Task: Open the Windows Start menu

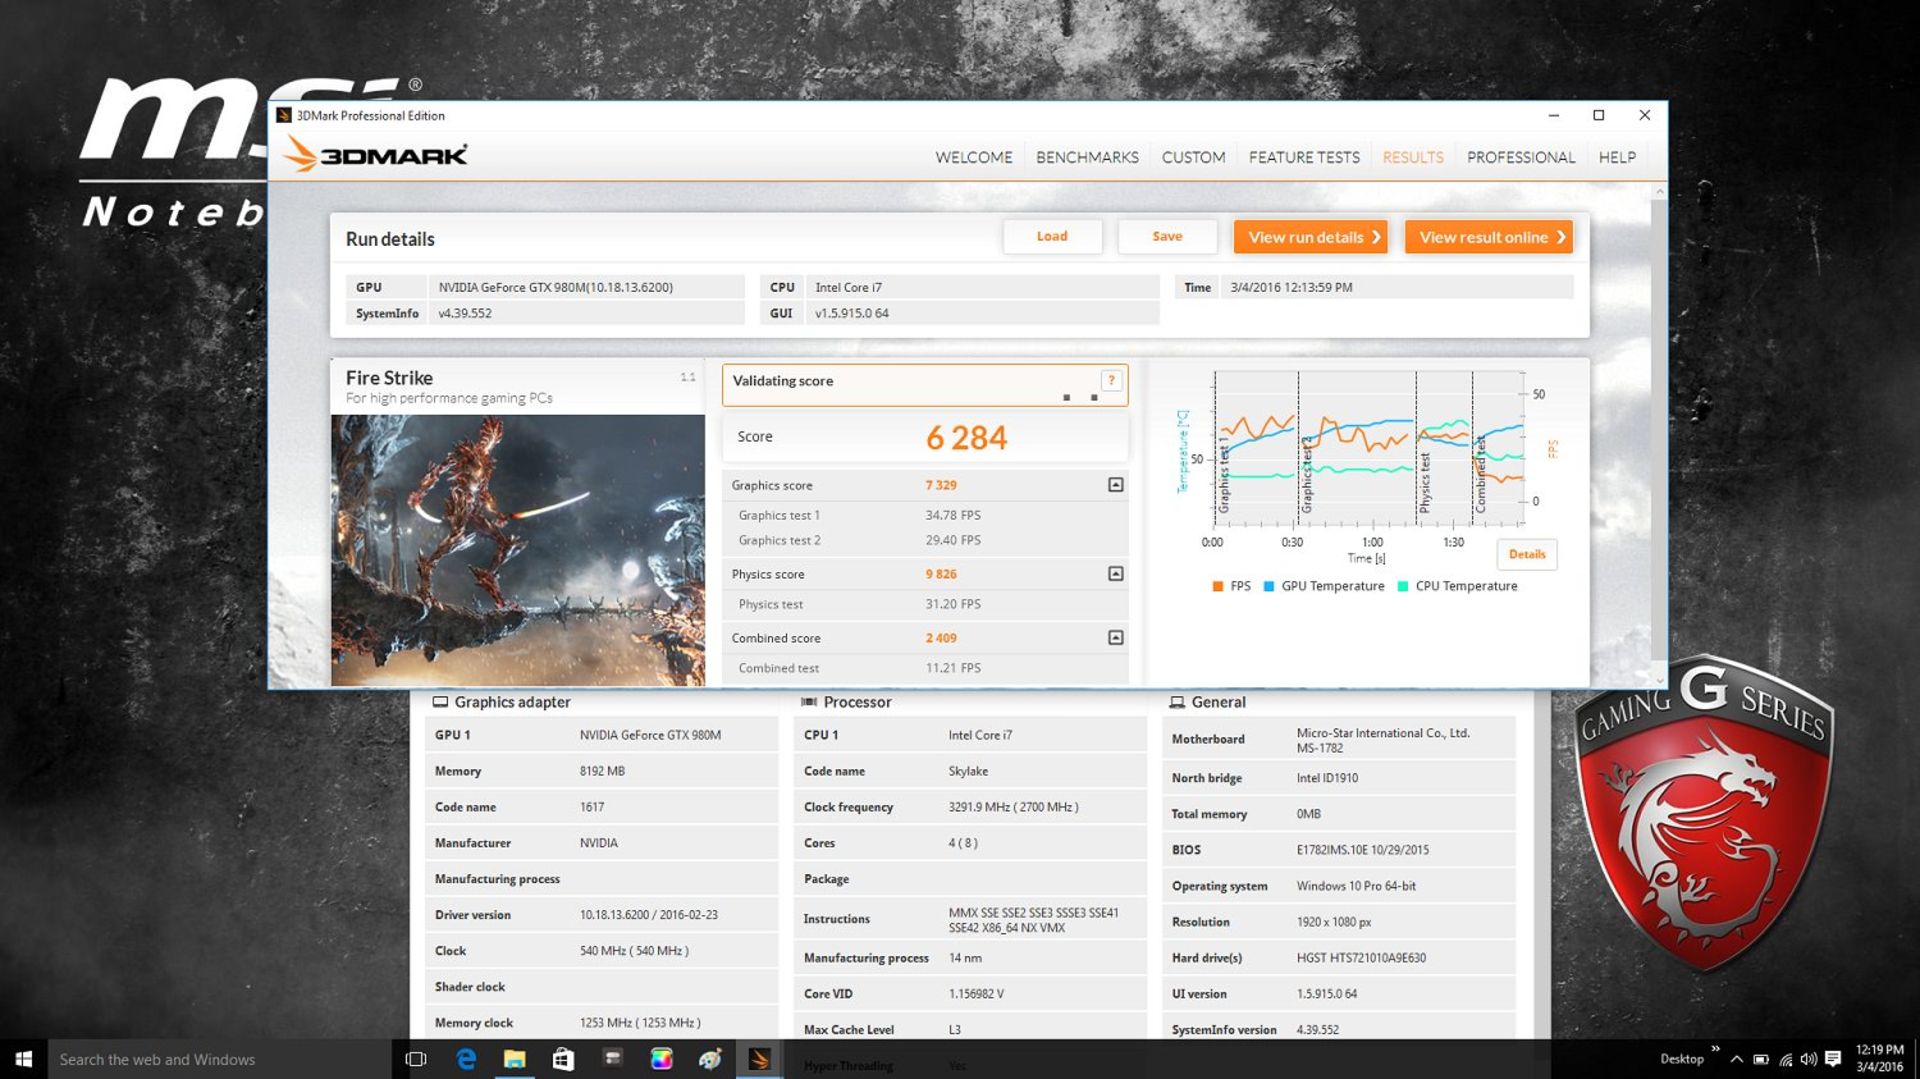Action: [x=24, y=1059]
